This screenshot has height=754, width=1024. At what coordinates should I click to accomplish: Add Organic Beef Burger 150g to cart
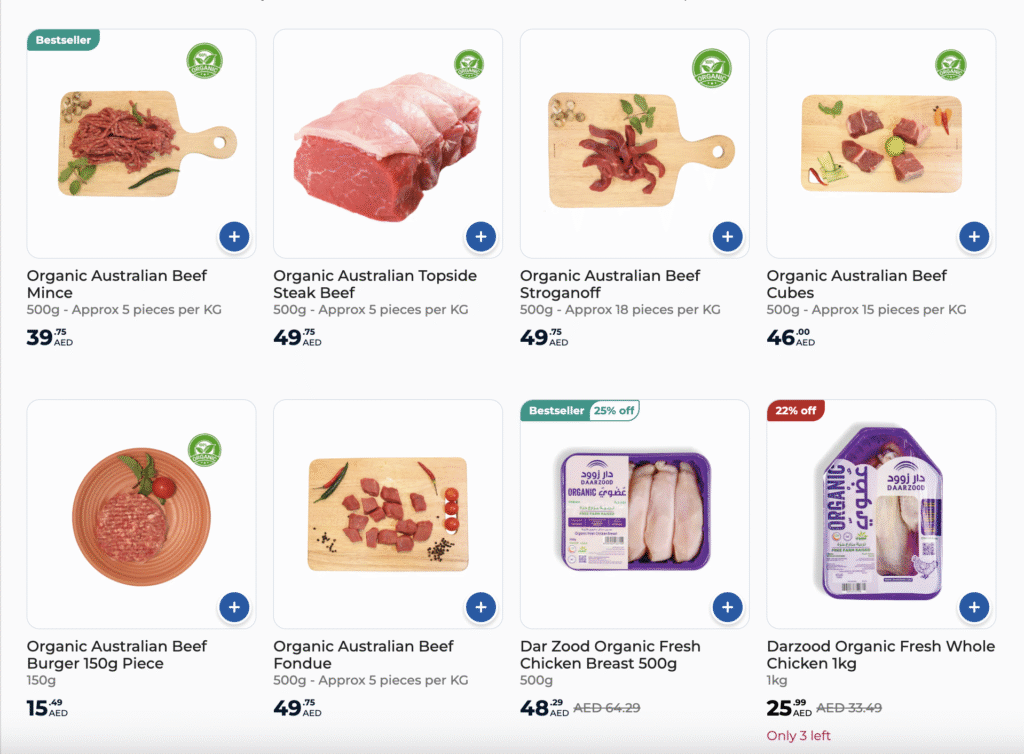(234, 607)
